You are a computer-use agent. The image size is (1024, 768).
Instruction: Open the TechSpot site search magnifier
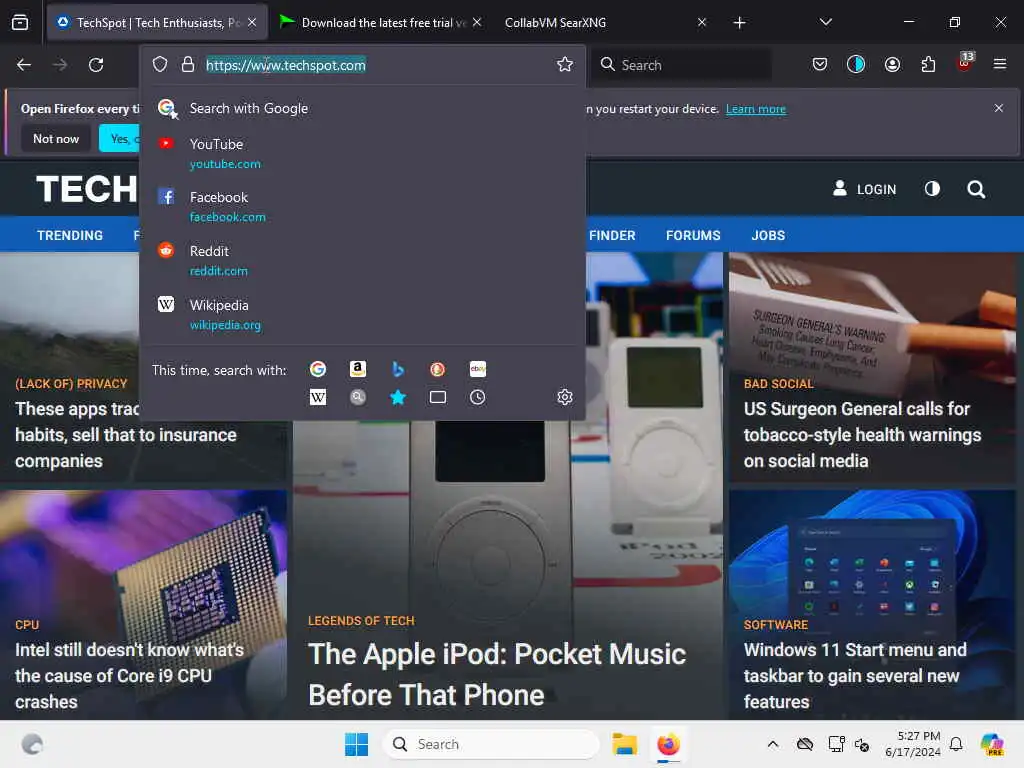click(x=976, y=189)
